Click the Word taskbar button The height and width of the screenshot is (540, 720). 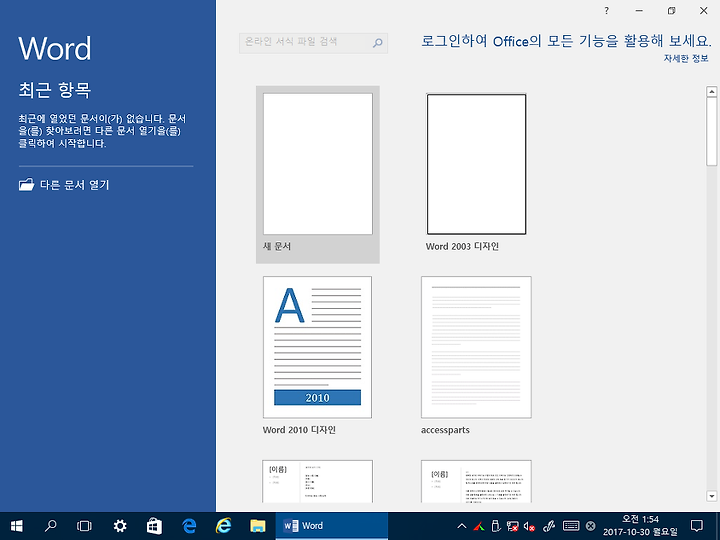[332, 526]
